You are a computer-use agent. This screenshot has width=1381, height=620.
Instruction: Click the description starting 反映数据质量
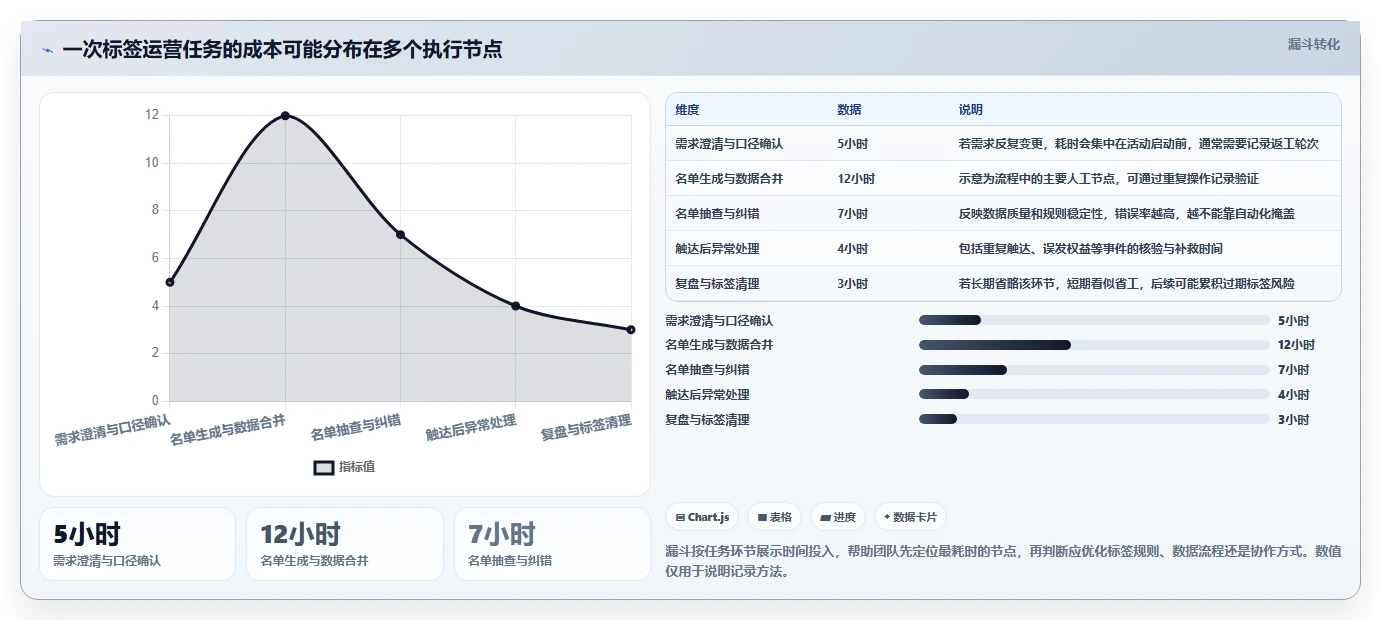pos(1128,214)
